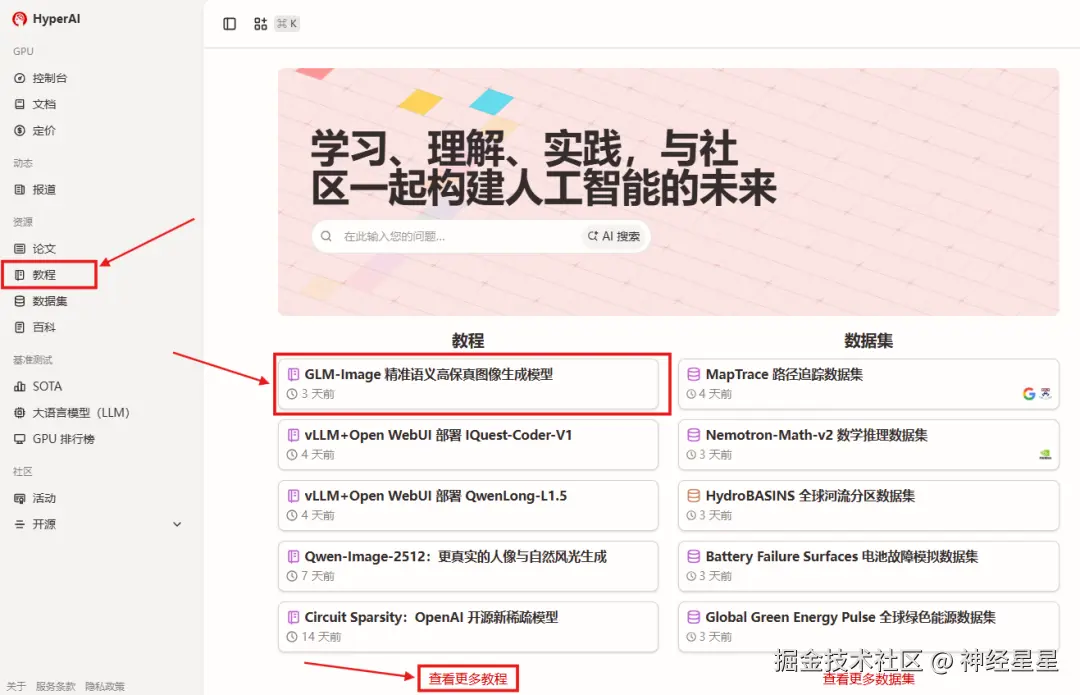Click 查看更多教程 link
1080x695 pixels.
pos(468,678)
